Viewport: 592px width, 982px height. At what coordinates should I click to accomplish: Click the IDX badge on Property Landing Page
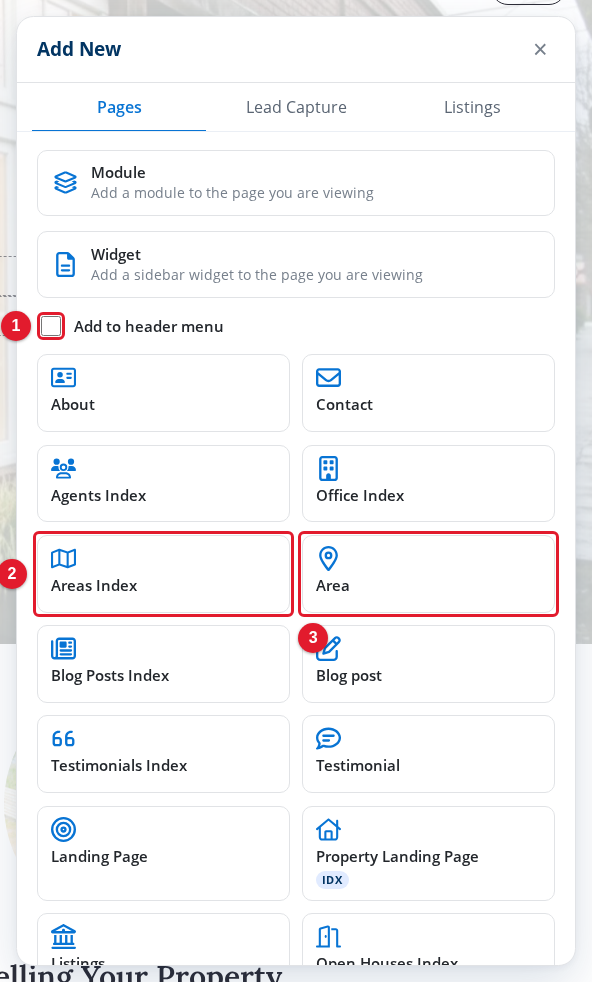tap(332, 880)
